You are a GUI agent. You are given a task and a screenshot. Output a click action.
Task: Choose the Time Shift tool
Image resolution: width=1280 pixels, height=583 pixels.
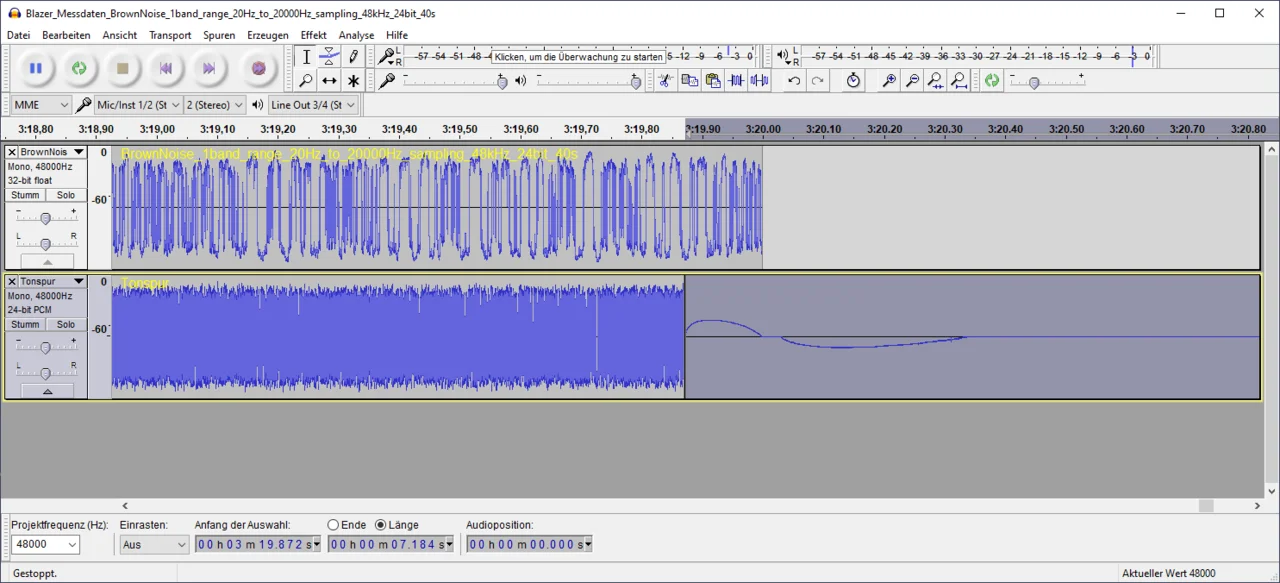tap(329, 81)
